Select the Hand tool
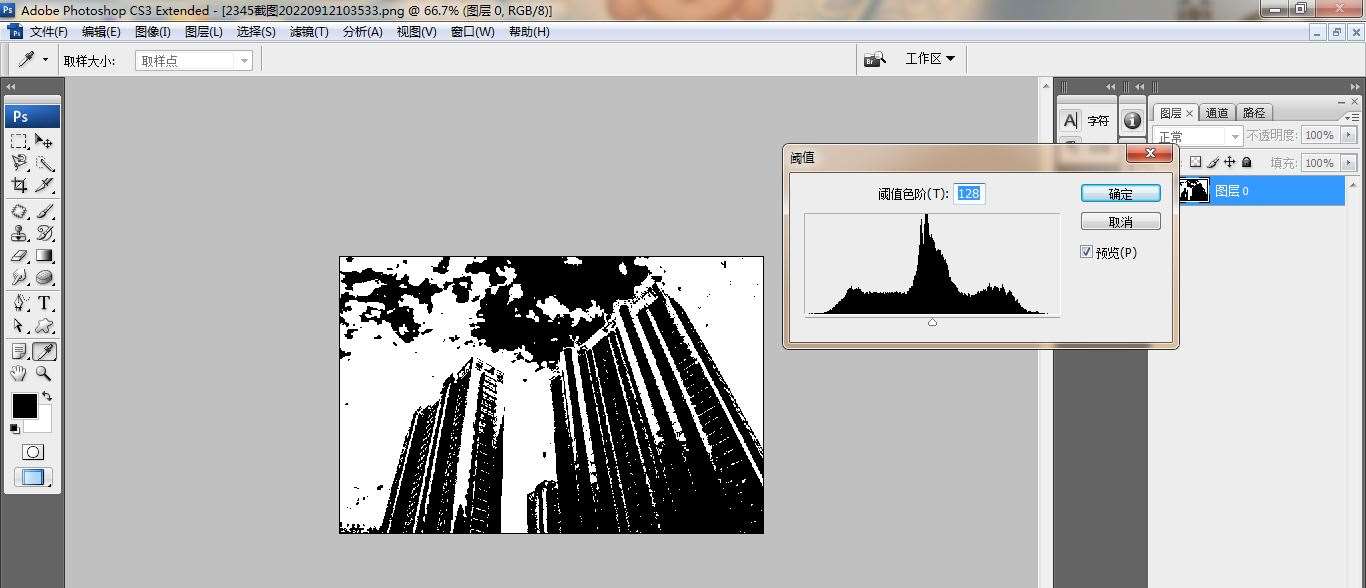 tap(19, 374)
